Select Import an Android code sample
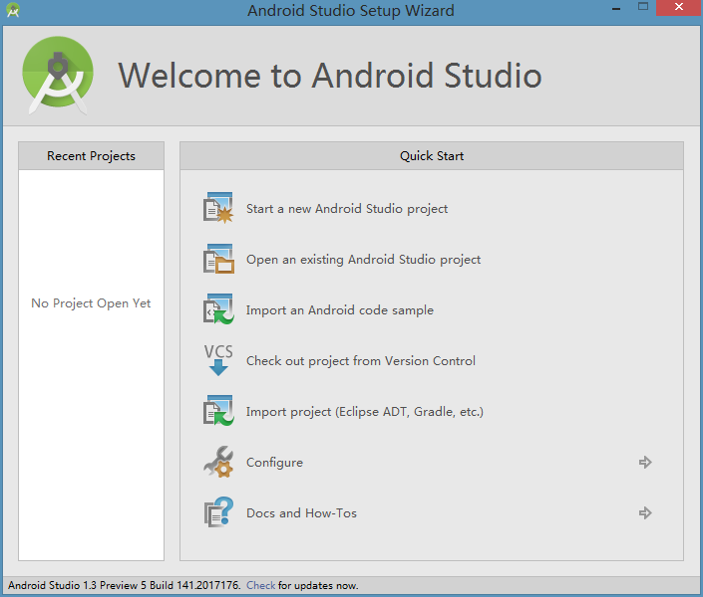 339,310
